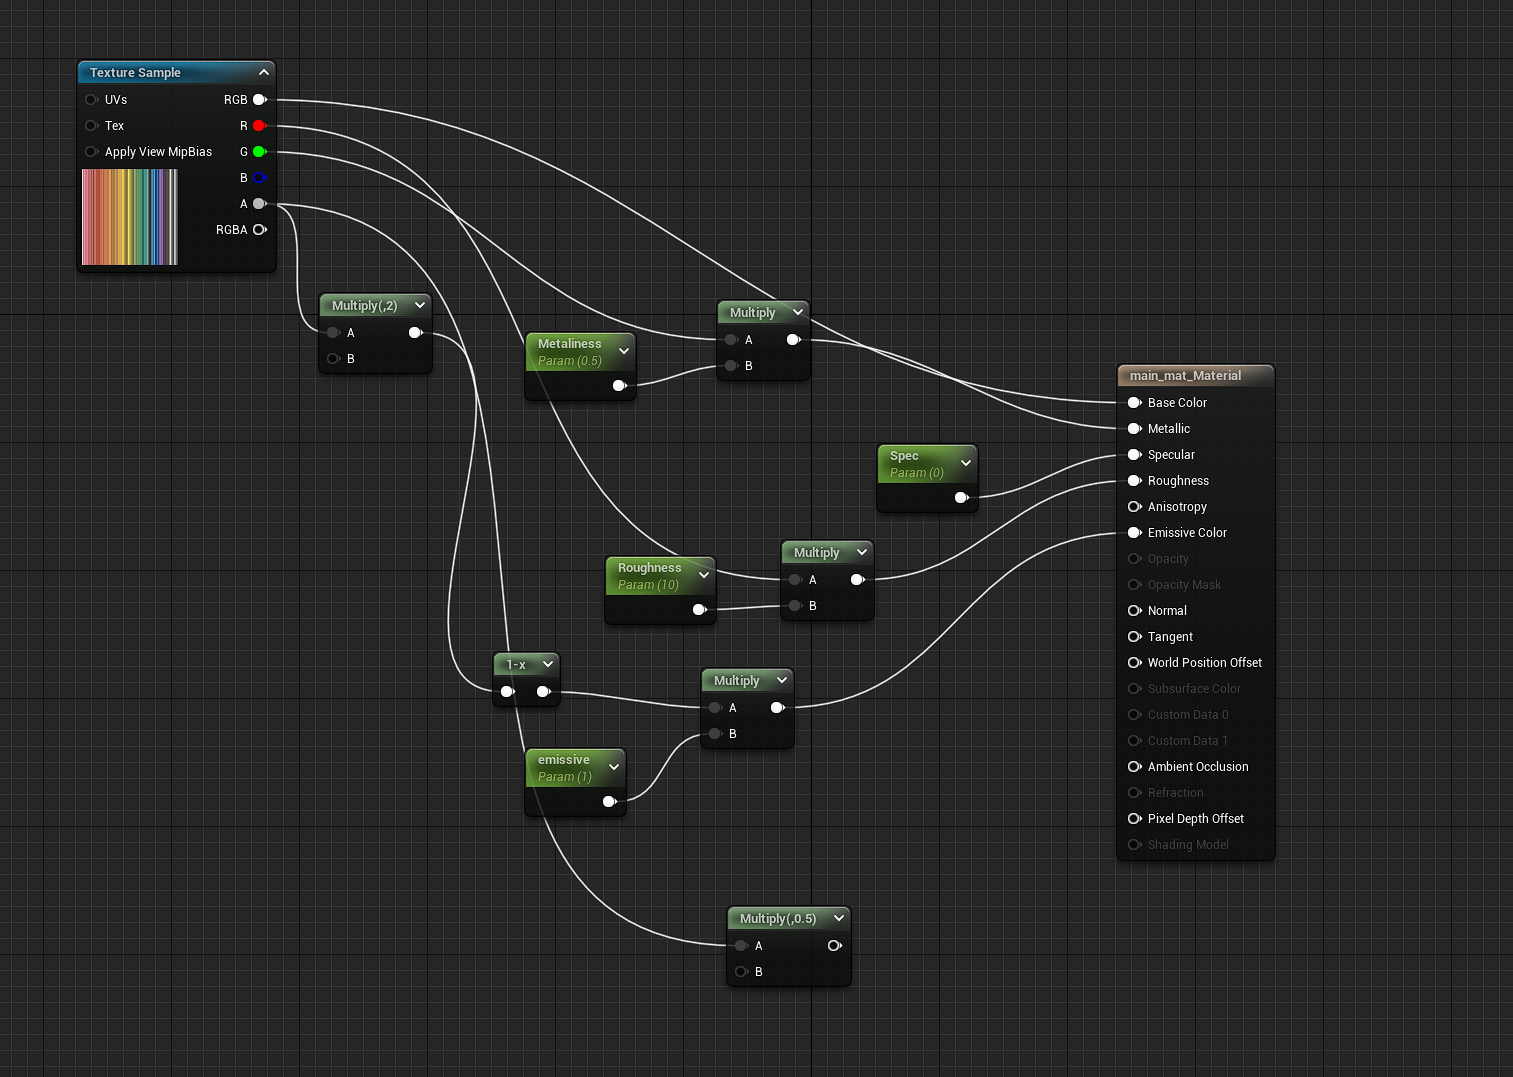Expand the emissive parameter node chevron
The image size is (1513, 1077).
click(614, 767)
